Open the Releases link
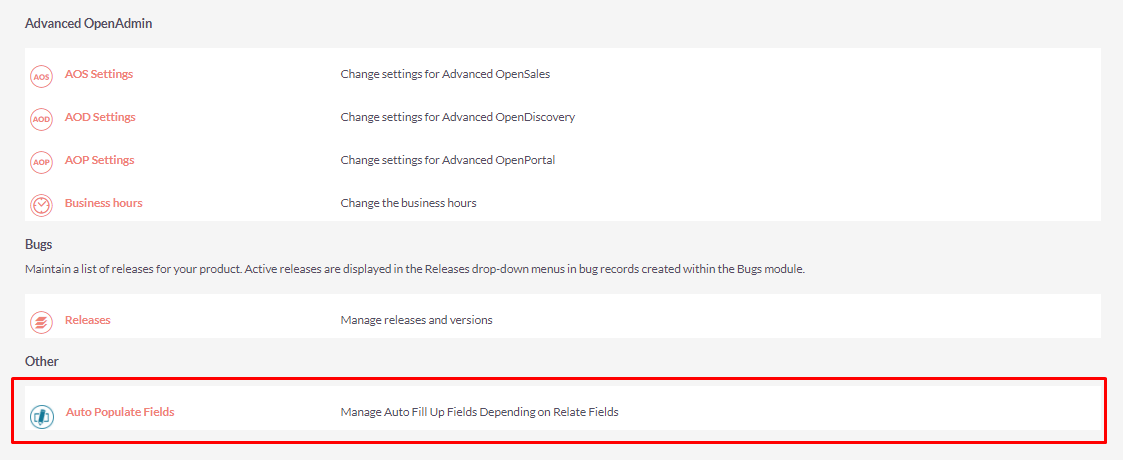The height and width of the screenshot is (460, 1123). click(88, 320)
